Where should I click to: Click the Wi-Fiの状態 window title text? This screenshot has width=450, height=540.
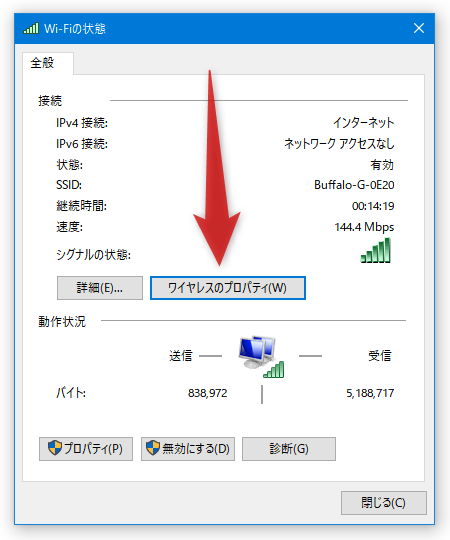tap(75, 28)
